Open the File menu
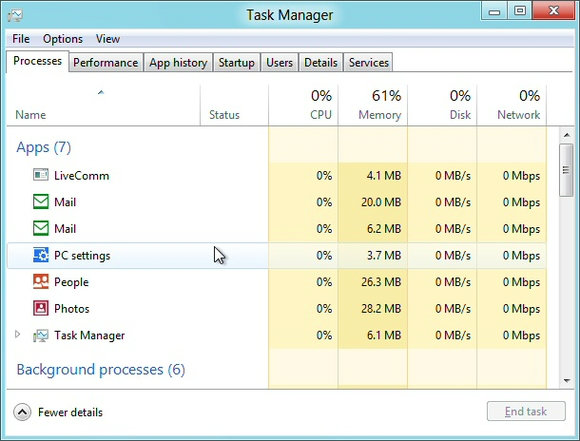580x441 pixels. [x=21, y=39]
